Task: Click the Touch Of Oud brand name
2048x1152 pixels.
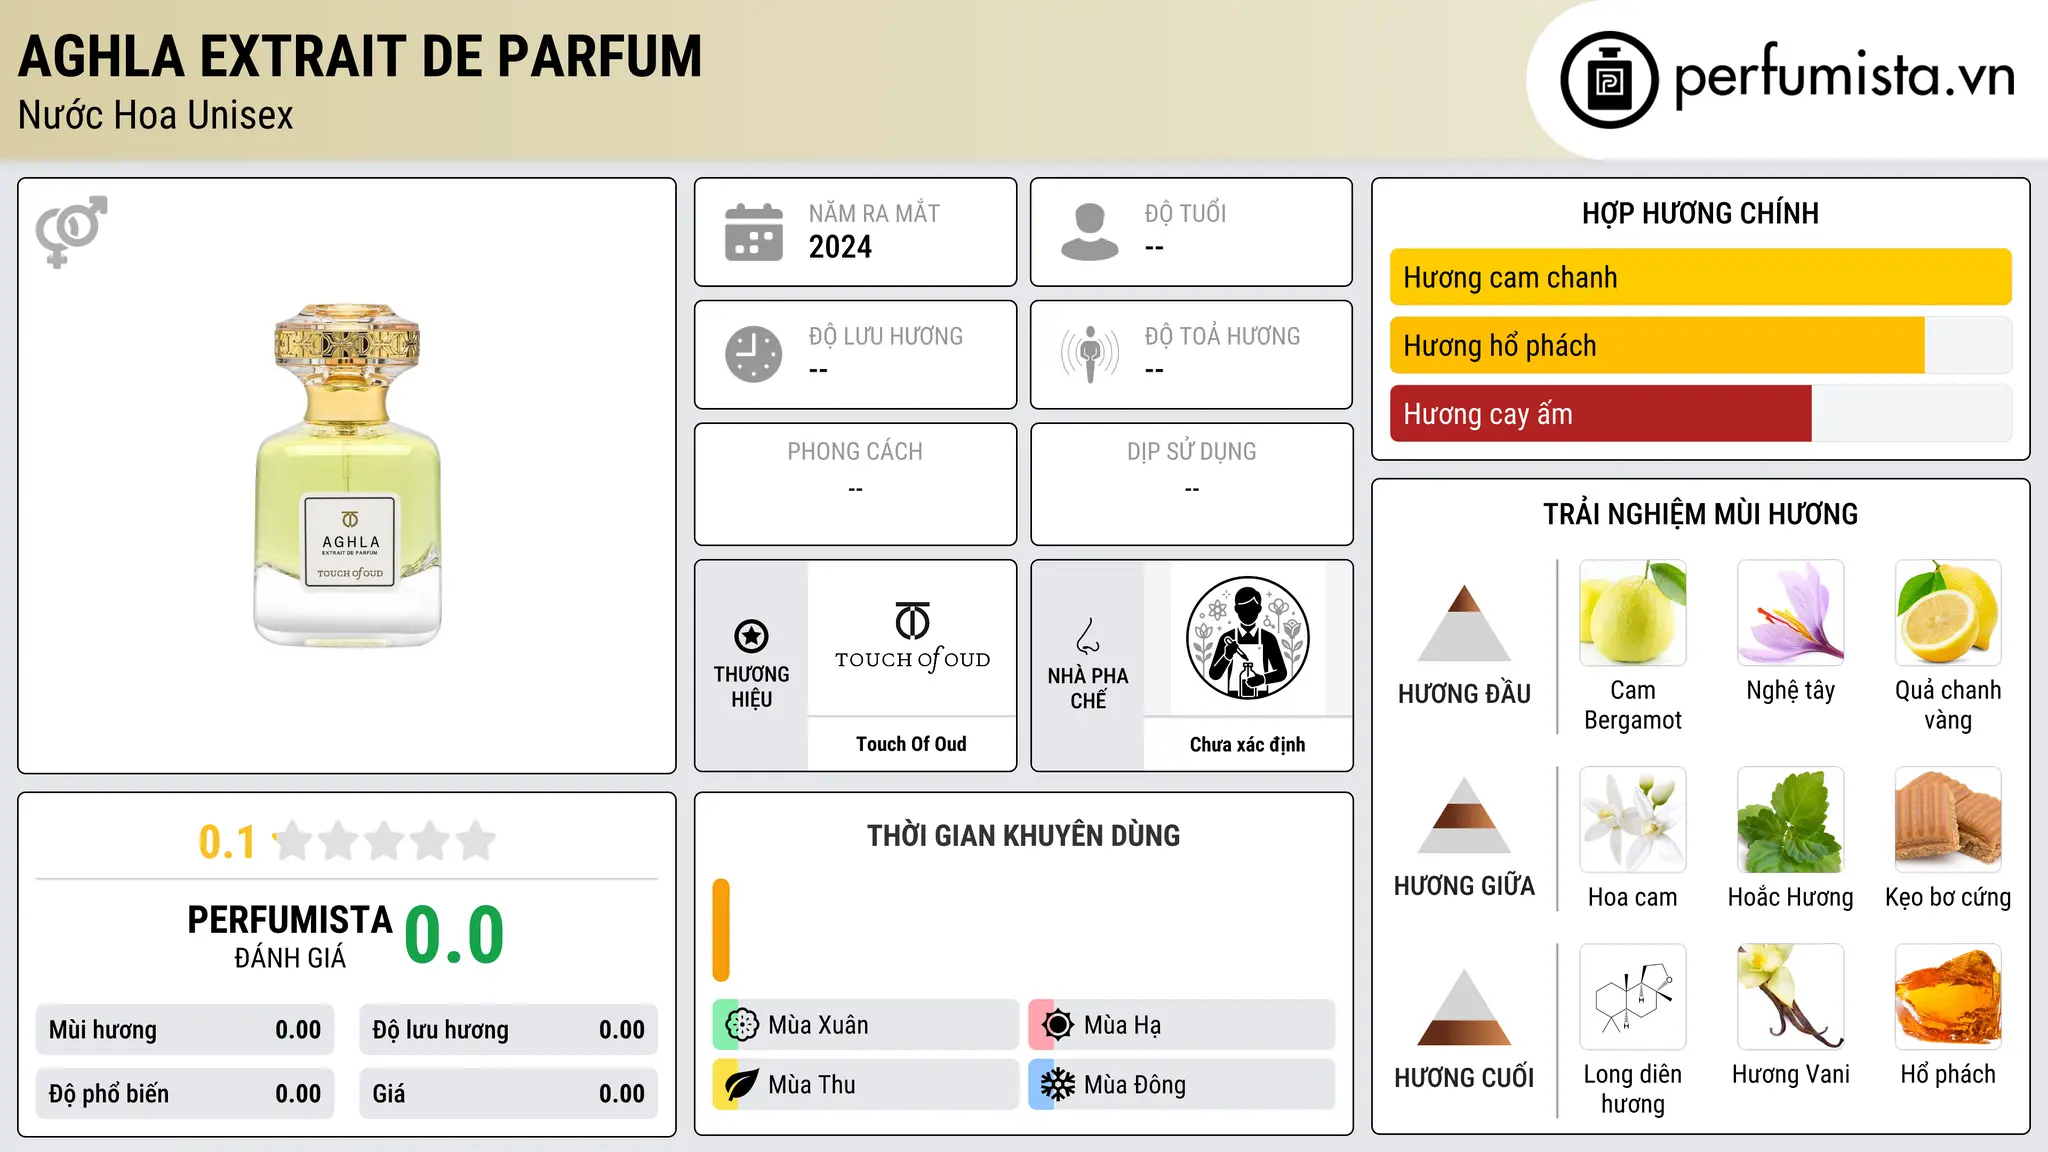Action: click(911, 744)
